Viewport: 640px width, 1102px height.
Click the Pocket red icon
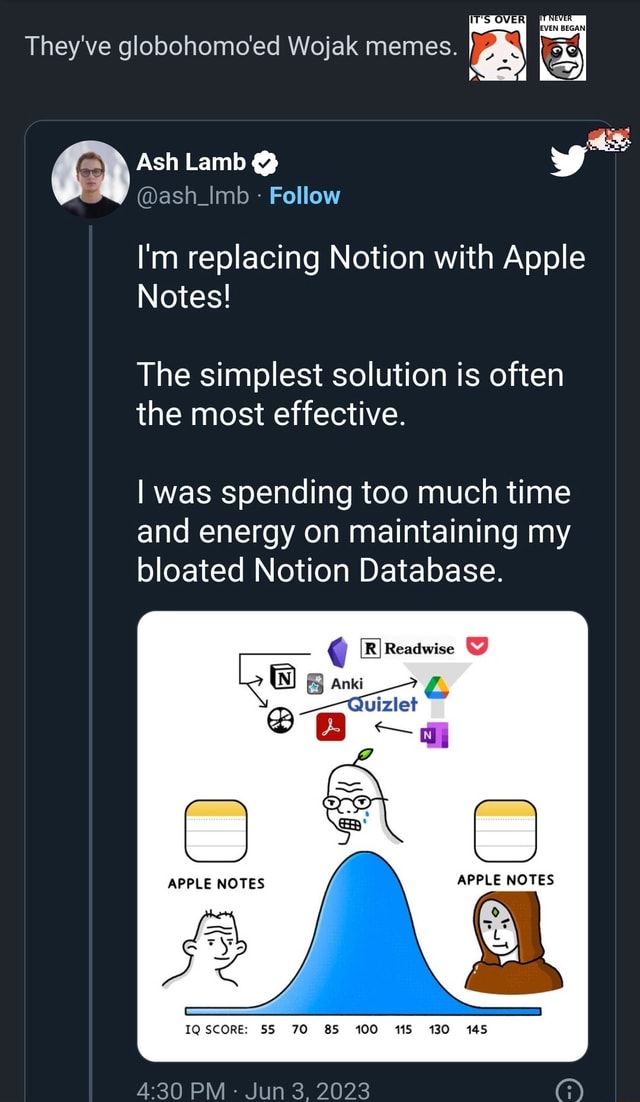click(x=476, y=647)
